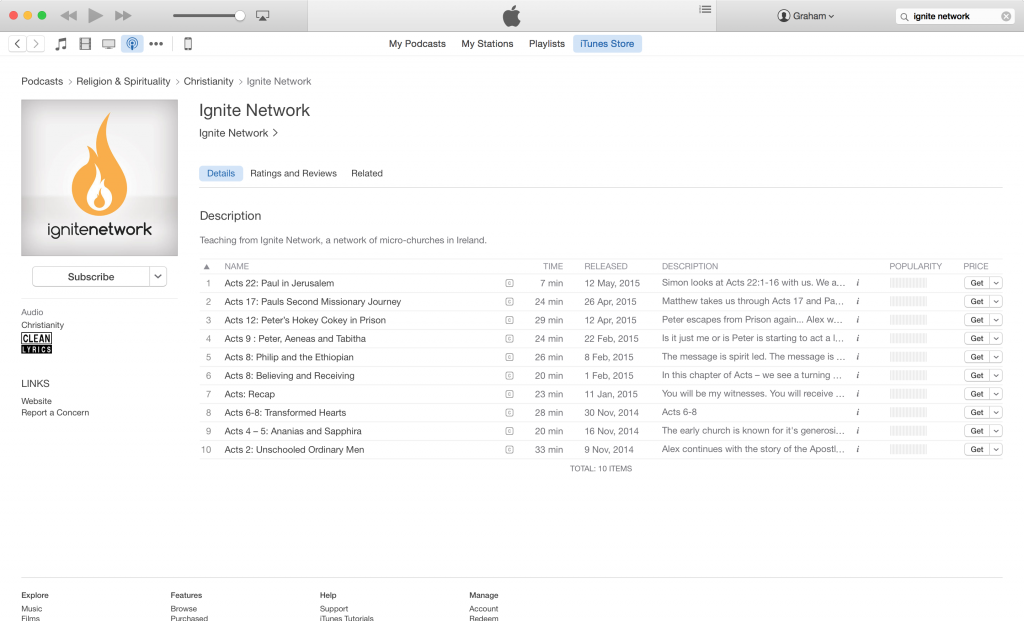Screen dimensions: 1024x621
Task: Open the iPhone device icon
Action: 187,44
